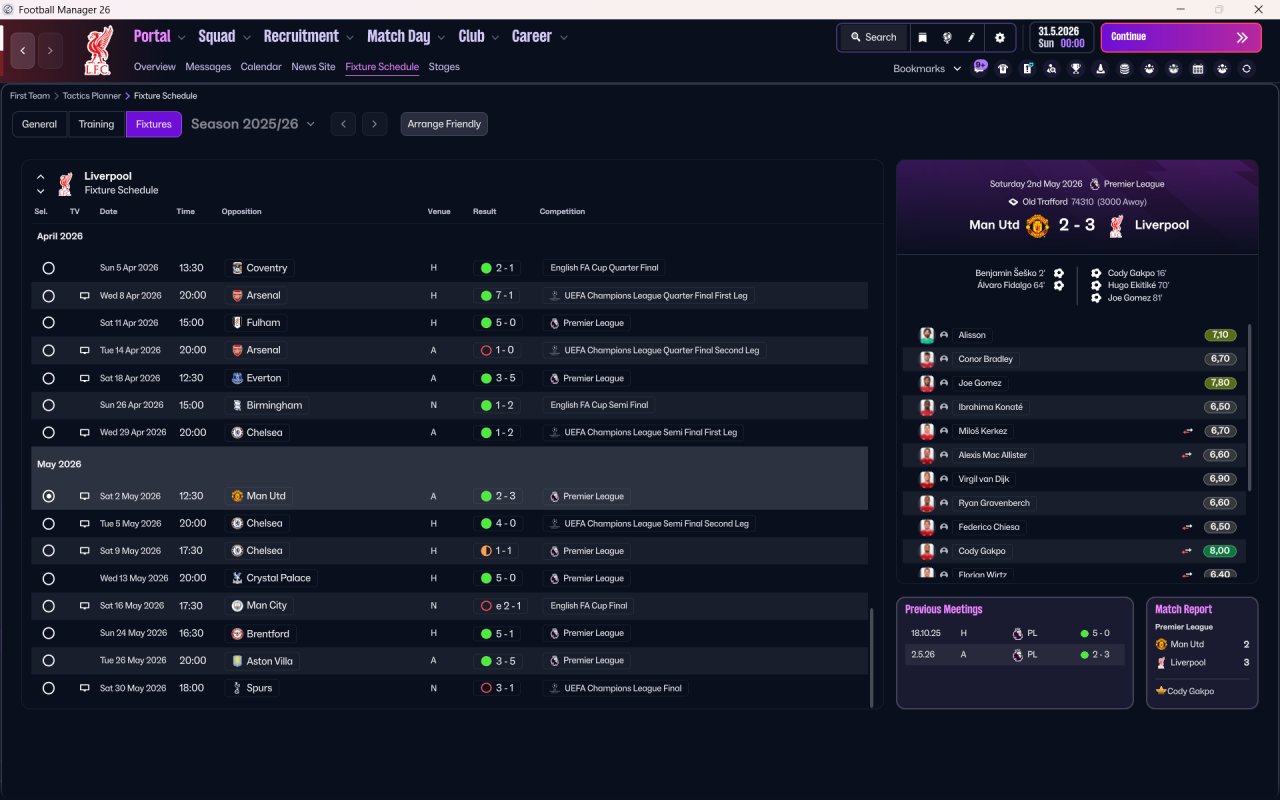Open the News Site sub-menu item
This screenshot has height=800, width=1280.
[x=313, y=67]
